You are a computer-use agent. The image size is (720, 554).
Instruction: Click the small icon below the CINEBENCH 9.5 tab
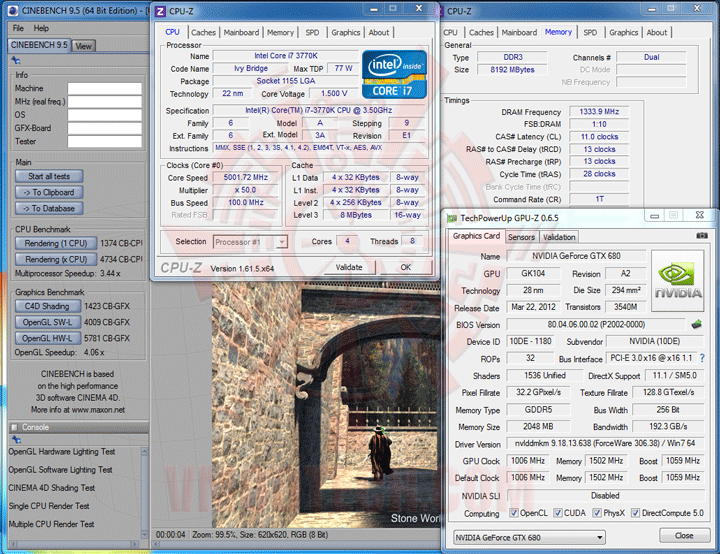point(16,60)
